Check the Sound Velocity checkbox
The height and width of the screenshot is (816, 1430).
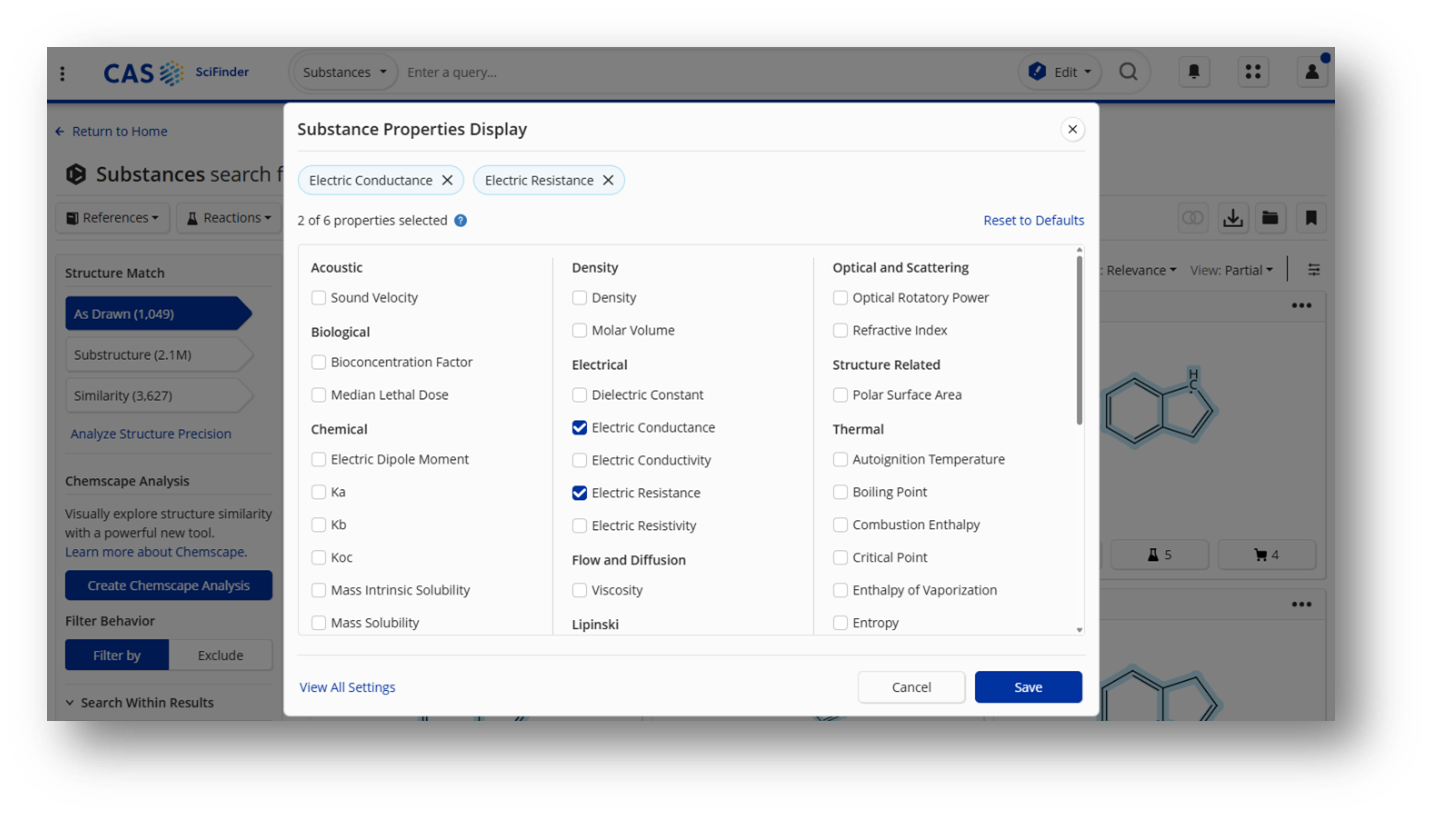[x=318, y=297]
